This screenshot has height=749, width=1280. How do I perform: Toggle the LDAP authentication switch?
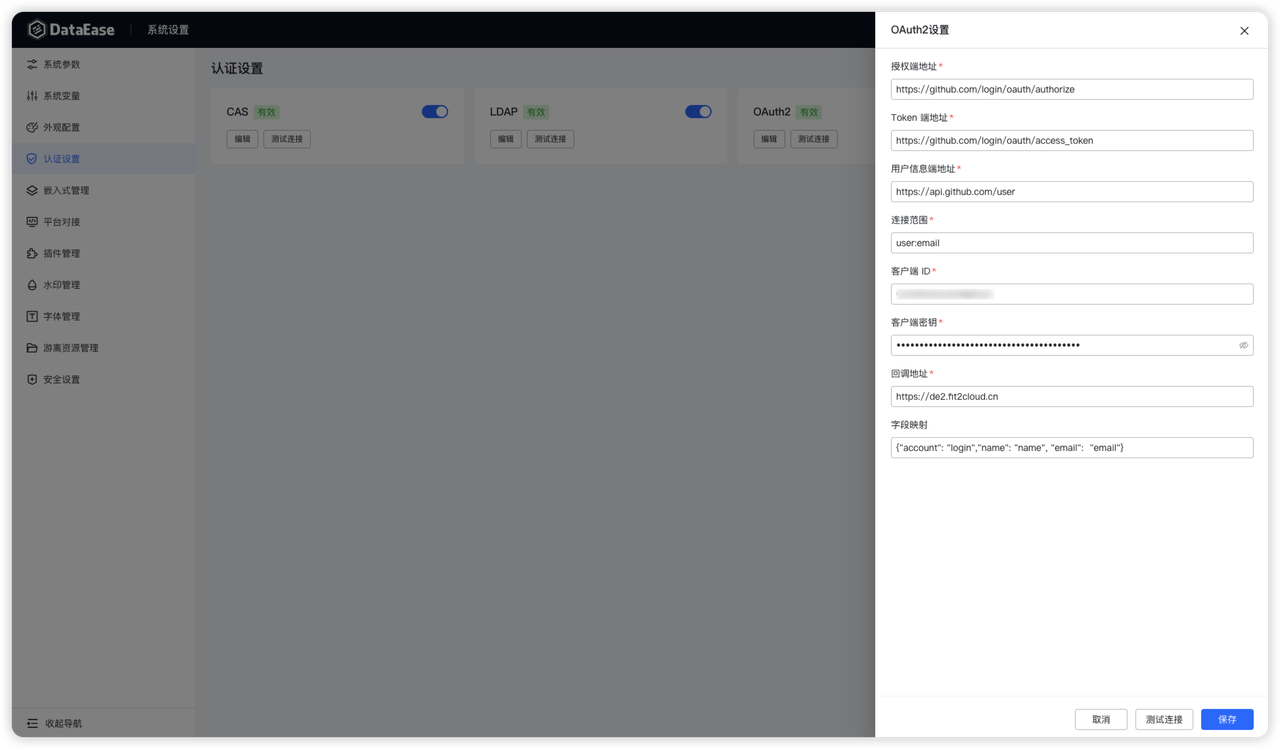click(x=698, y=112)
